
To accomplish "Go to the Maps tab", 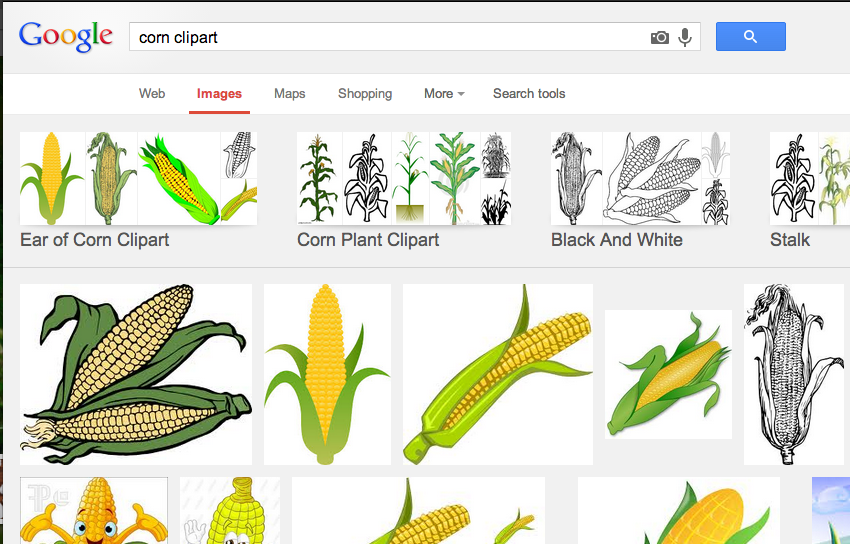I will [x=289, y=94].
